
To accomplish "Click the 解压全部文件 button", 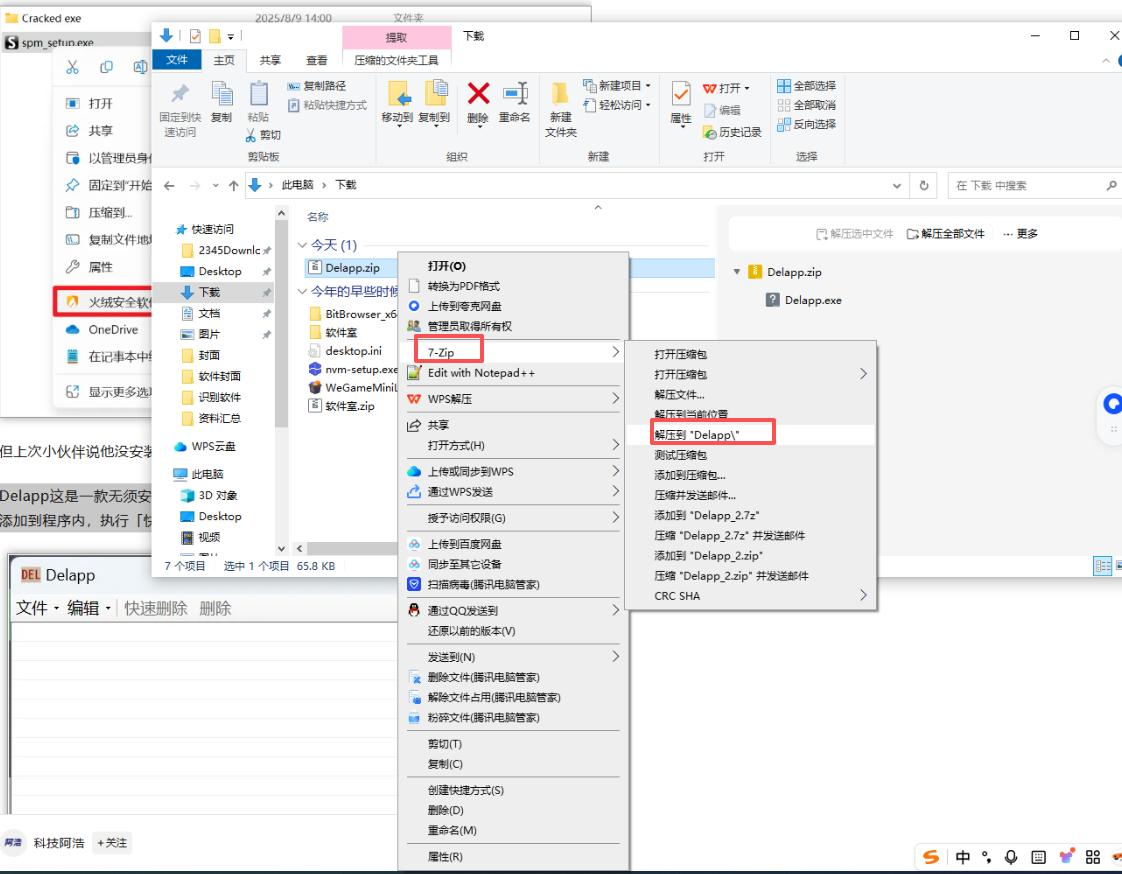I will 945,233.
